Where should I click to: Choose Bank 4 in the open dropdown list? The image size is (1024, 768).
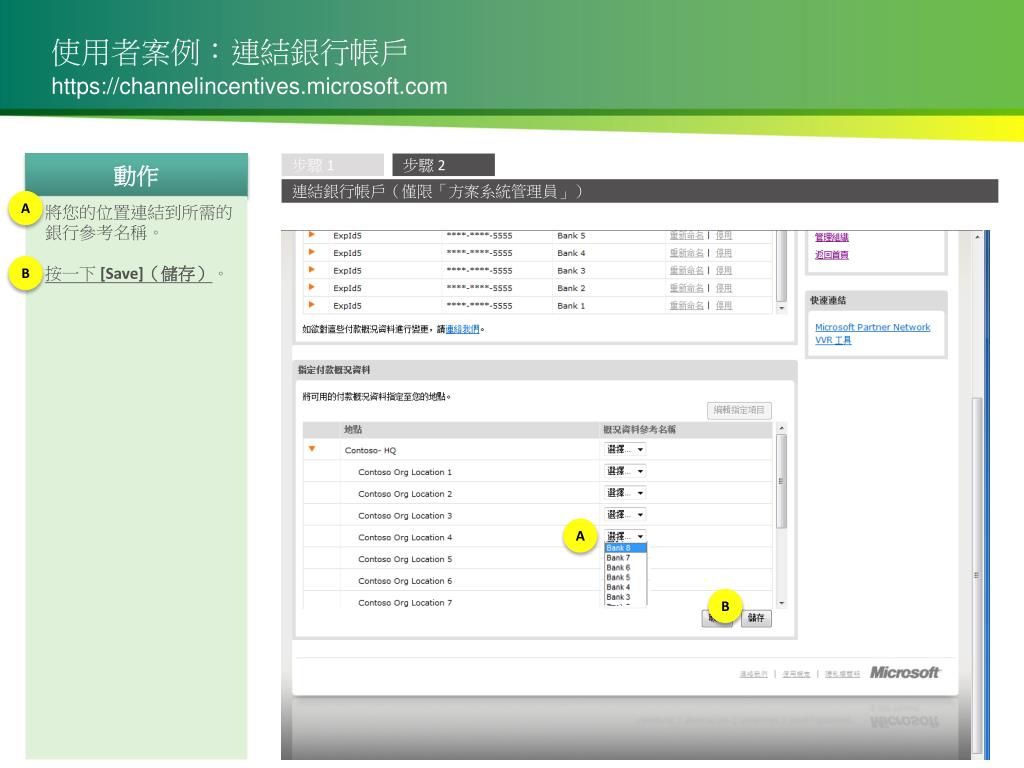click(x=626, y=587)
